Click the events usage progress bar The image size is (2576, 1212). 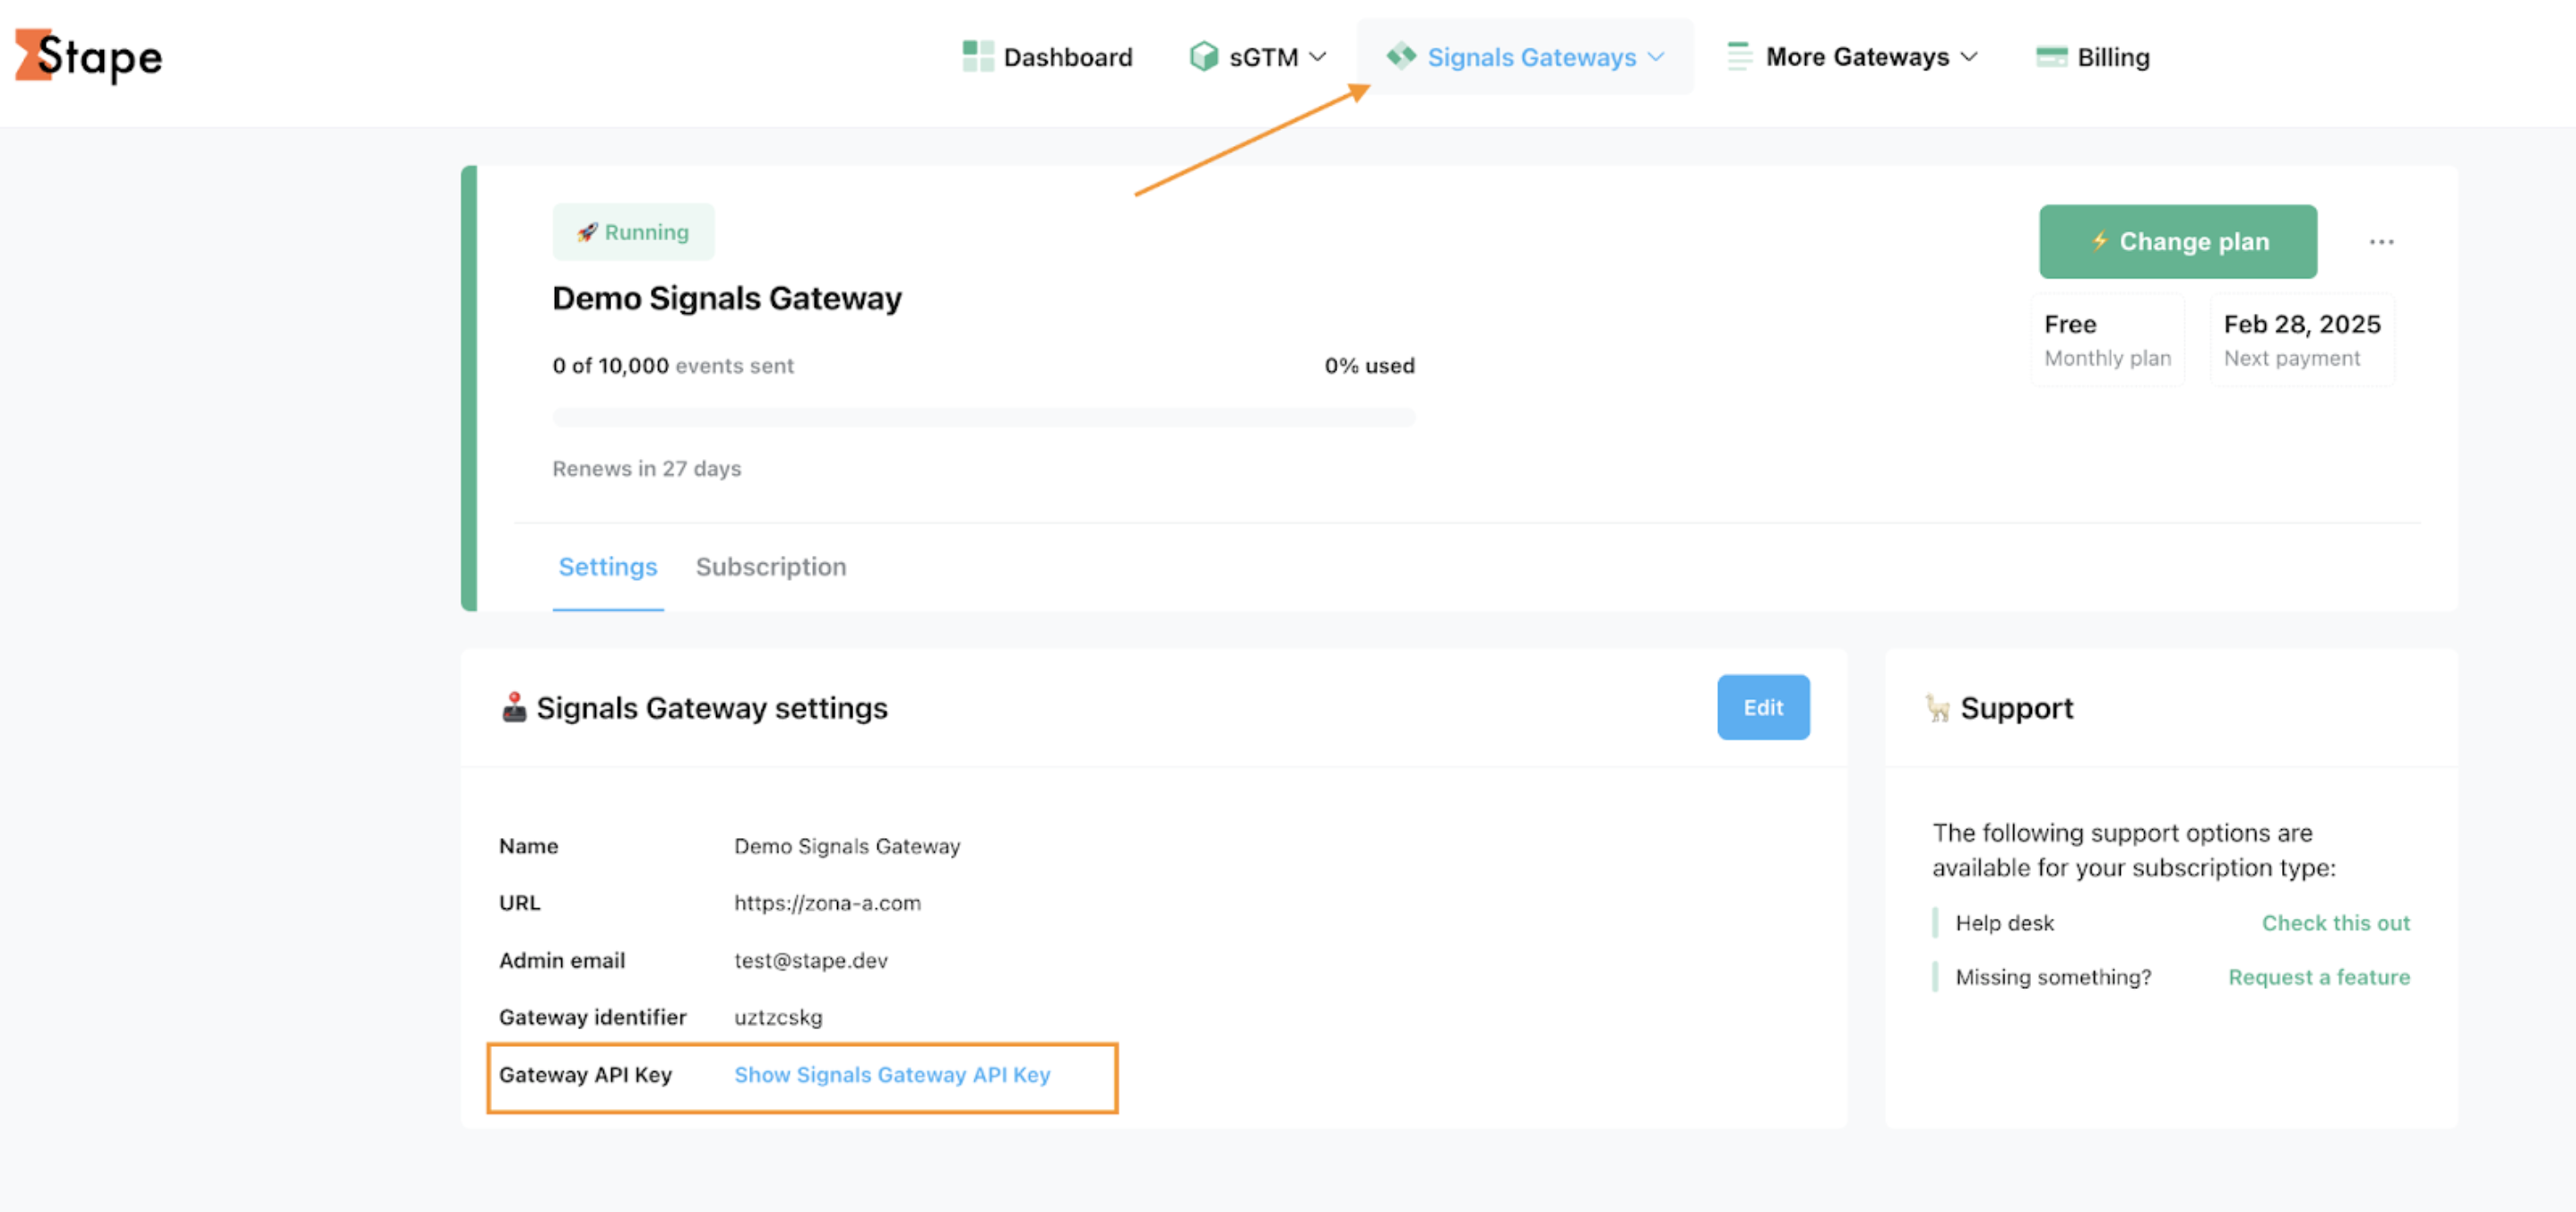click(x=983, y=417)
